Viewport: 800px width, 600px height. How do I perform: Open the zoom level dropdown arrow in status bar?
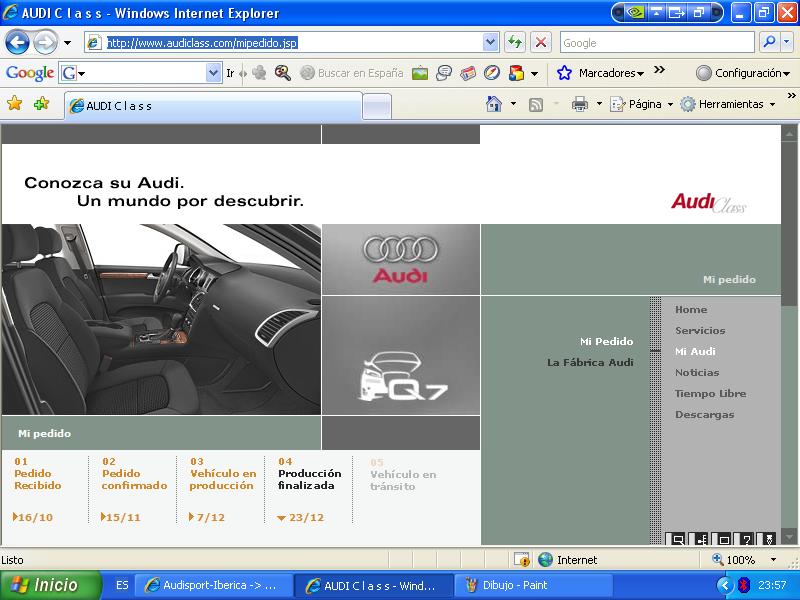coord(773,560)
